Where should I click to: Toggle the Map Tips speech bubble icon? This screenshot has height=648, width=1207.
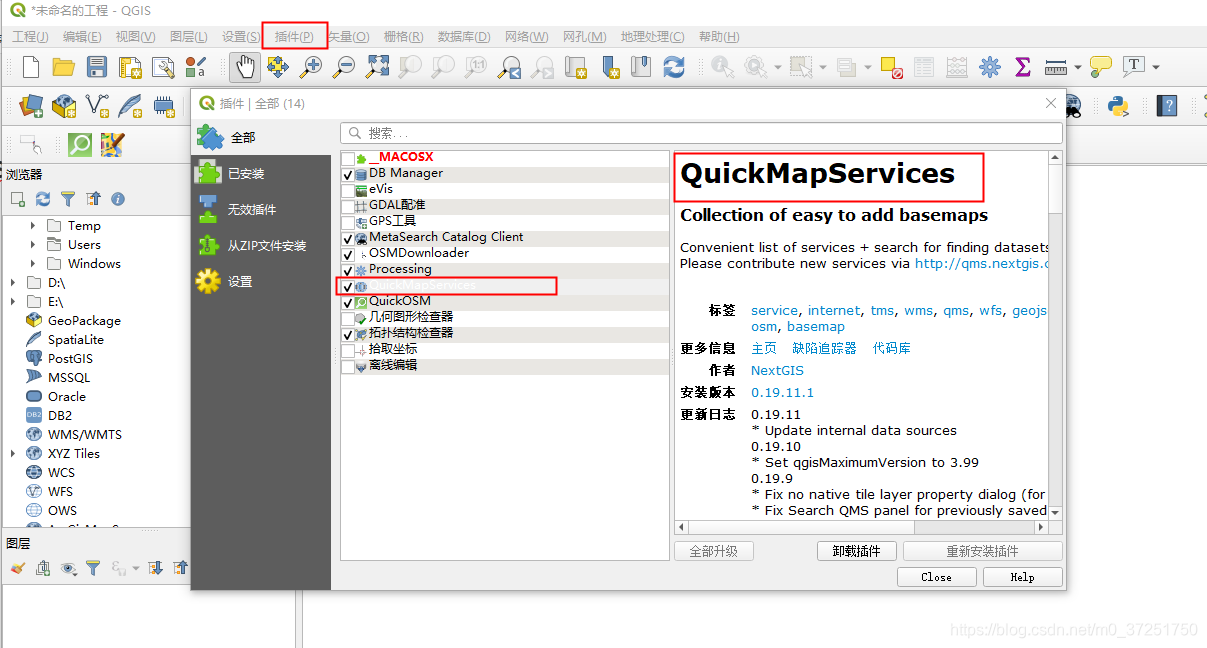coord(1100,67)
